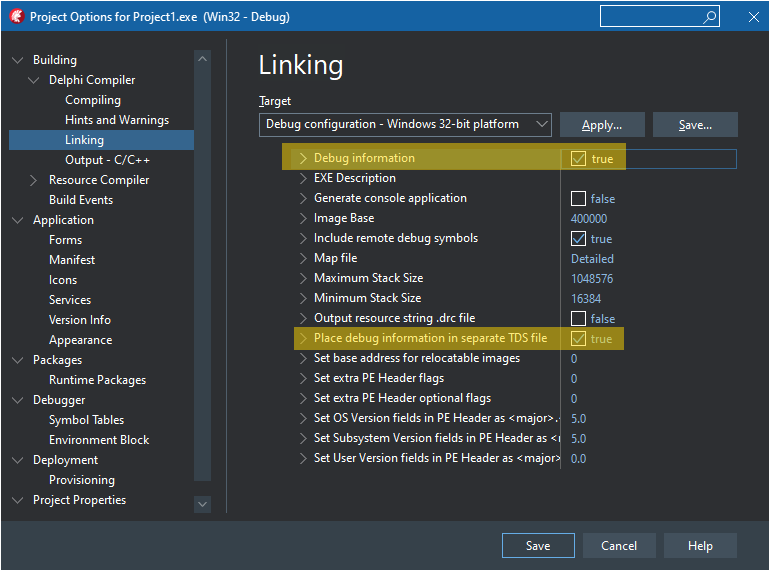Click the search input field

coord(650,16)
